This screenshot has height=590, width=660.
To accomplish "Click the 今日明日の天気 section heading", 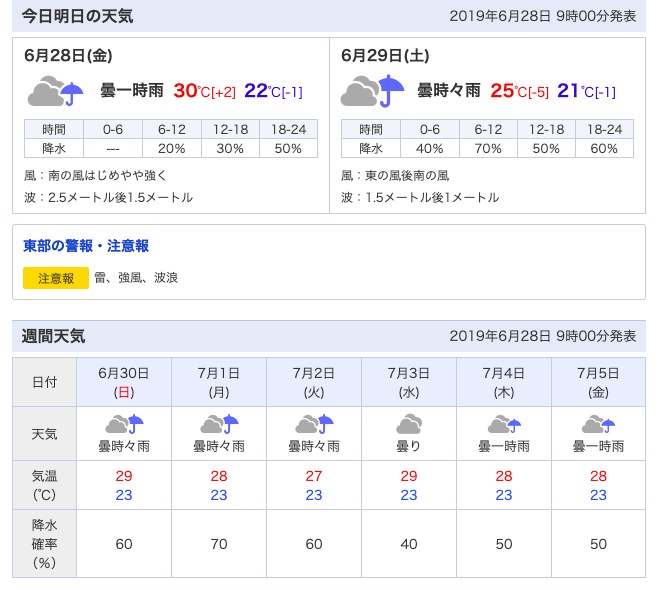I will [x=77, y=16].
